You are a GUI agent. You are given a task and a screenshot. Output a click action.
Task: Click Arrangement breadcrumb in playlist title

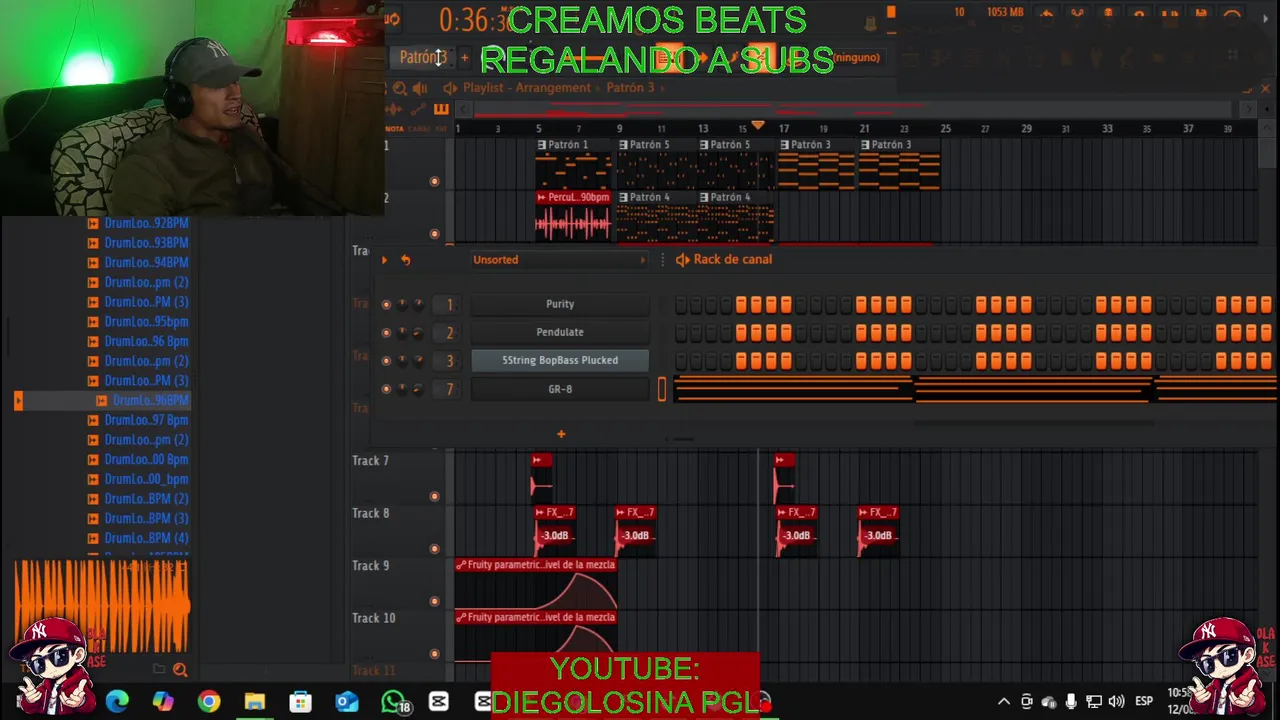(553, 88)
